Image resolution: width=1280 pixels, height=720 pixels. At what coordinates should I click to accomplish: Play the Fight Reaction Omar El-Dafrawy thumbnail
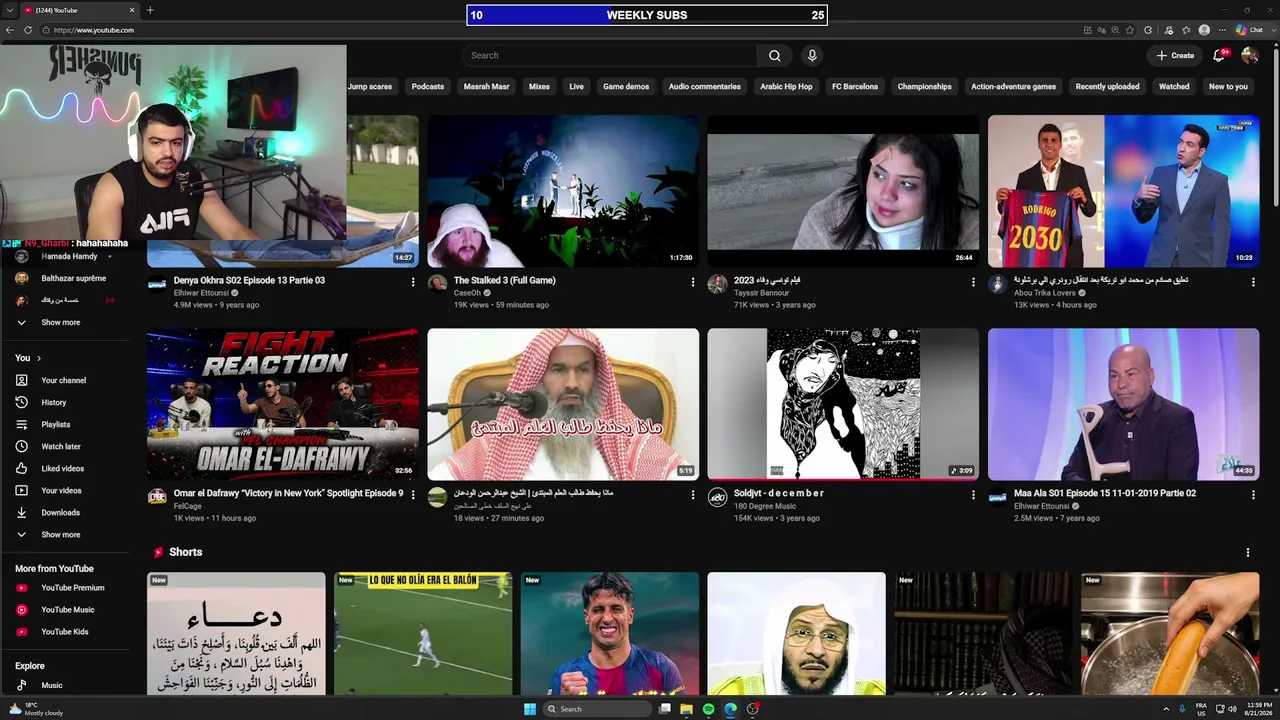coord(283,404)
